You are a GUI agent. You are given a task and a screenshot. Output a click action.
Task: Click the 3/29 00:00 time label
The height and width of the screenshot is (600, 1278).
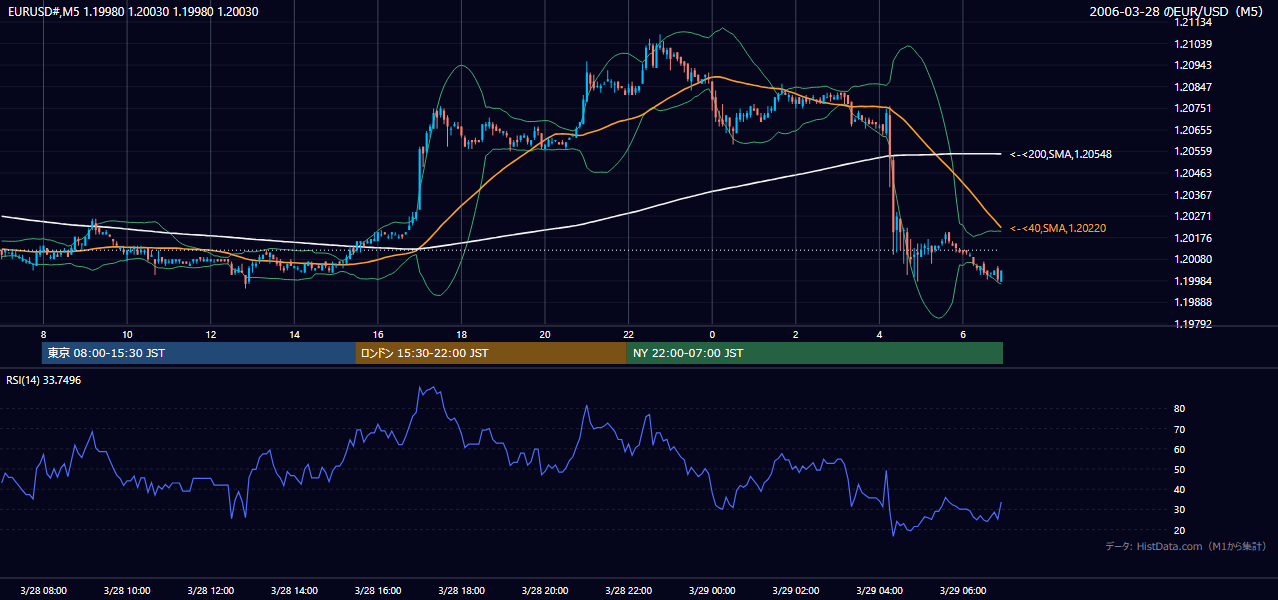pyautogui.click(x=712, y=591)
